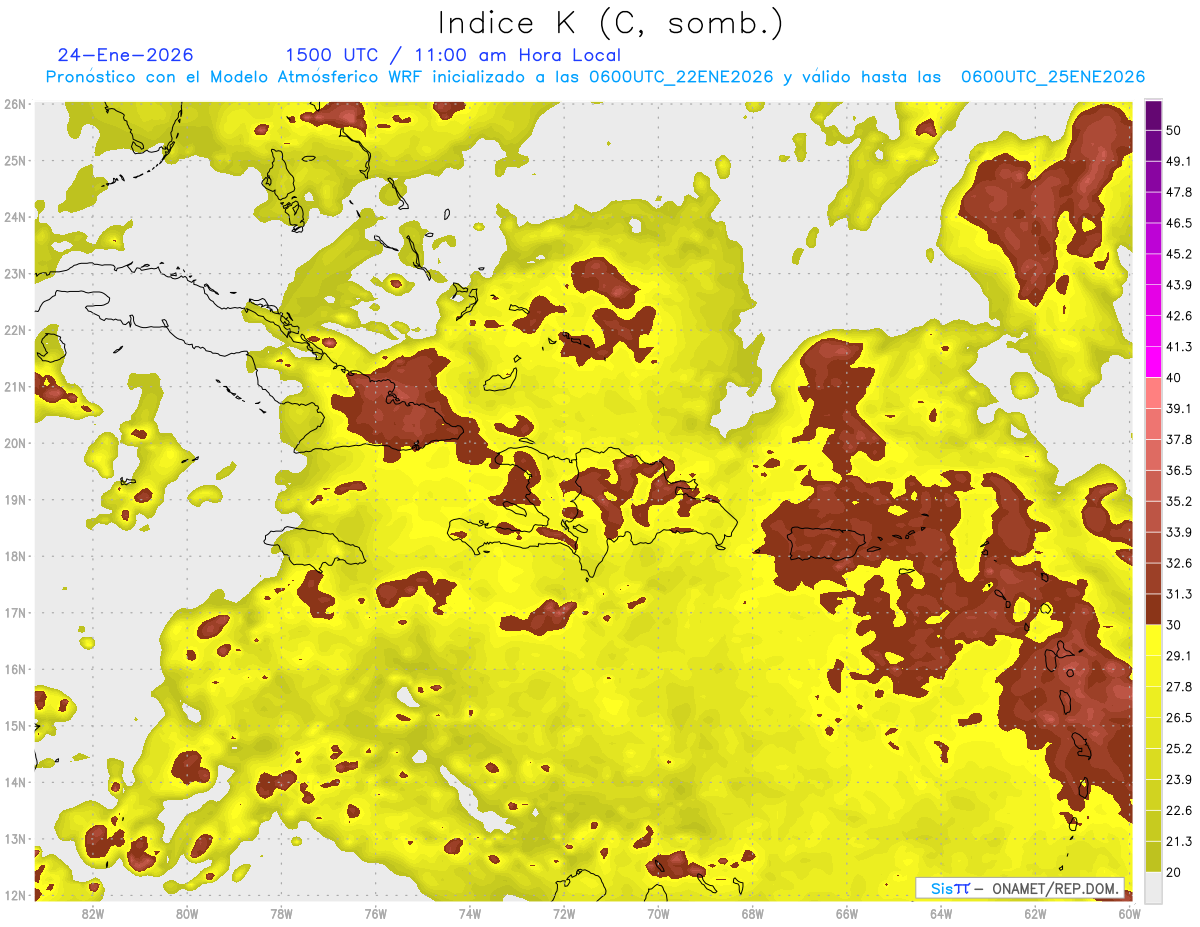Select the "23N" latitude tick label
Image resolution: width=1200 pixels, height=927 pixels.
pyautogui.click(x=14, y=274)
